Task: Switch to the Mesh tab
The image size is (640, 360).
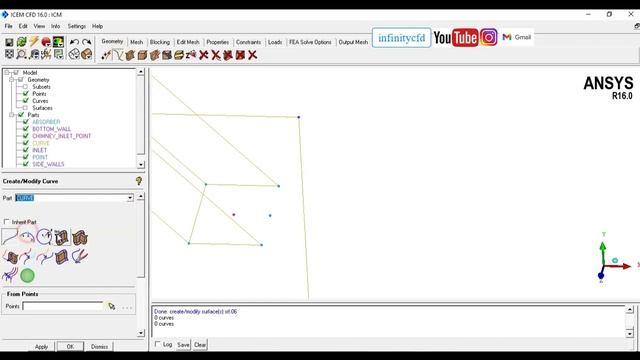Action: click(x=136, y=42)
